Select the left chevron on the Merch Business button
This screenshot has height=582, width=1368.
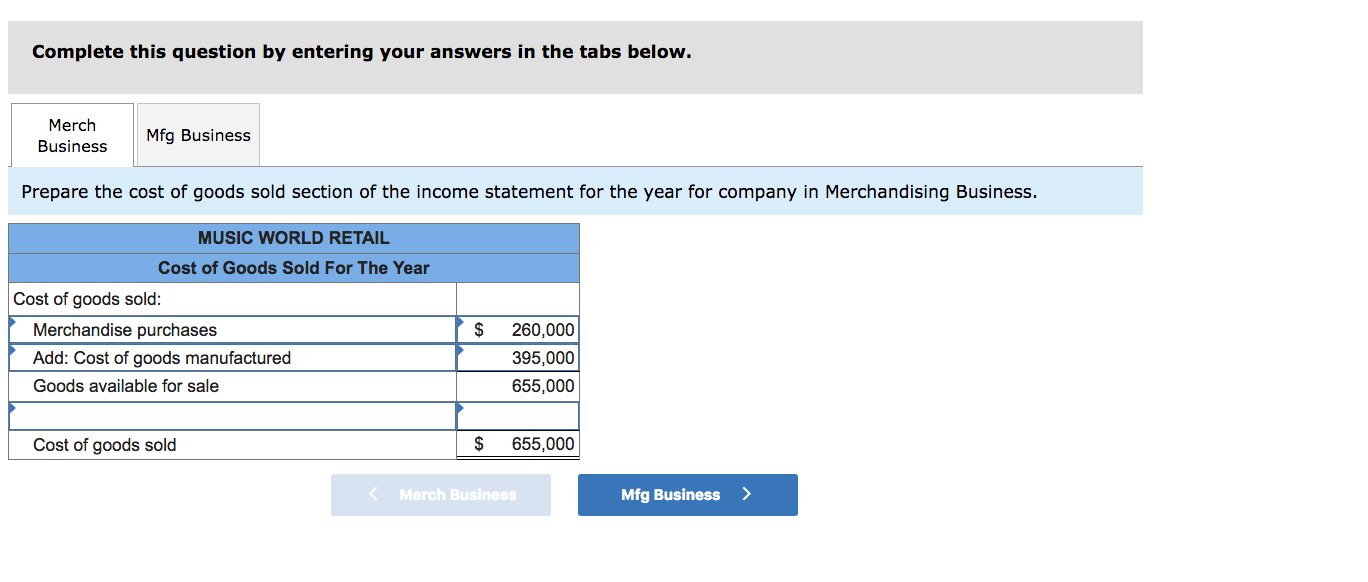[x=374, y=494]
